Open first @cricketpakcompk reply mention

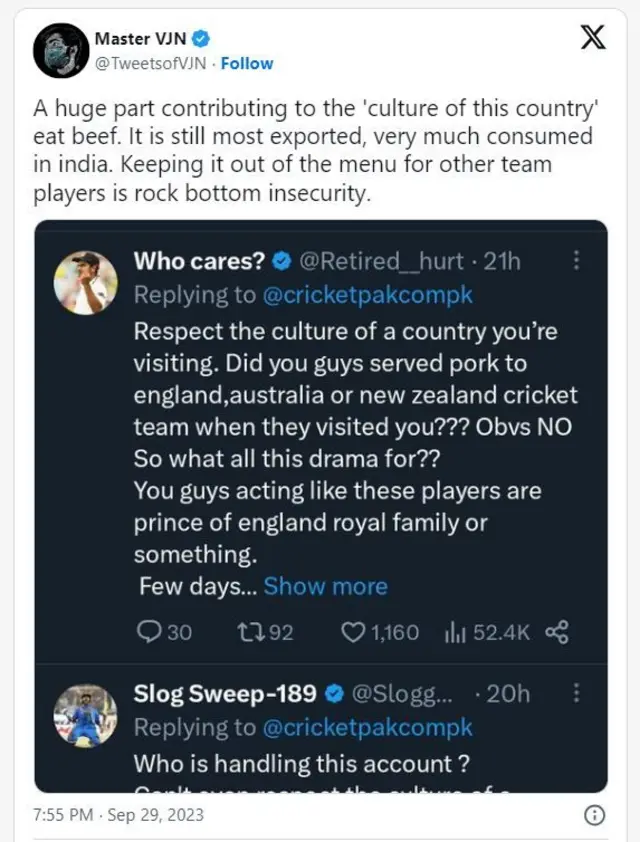click(366, 296)
